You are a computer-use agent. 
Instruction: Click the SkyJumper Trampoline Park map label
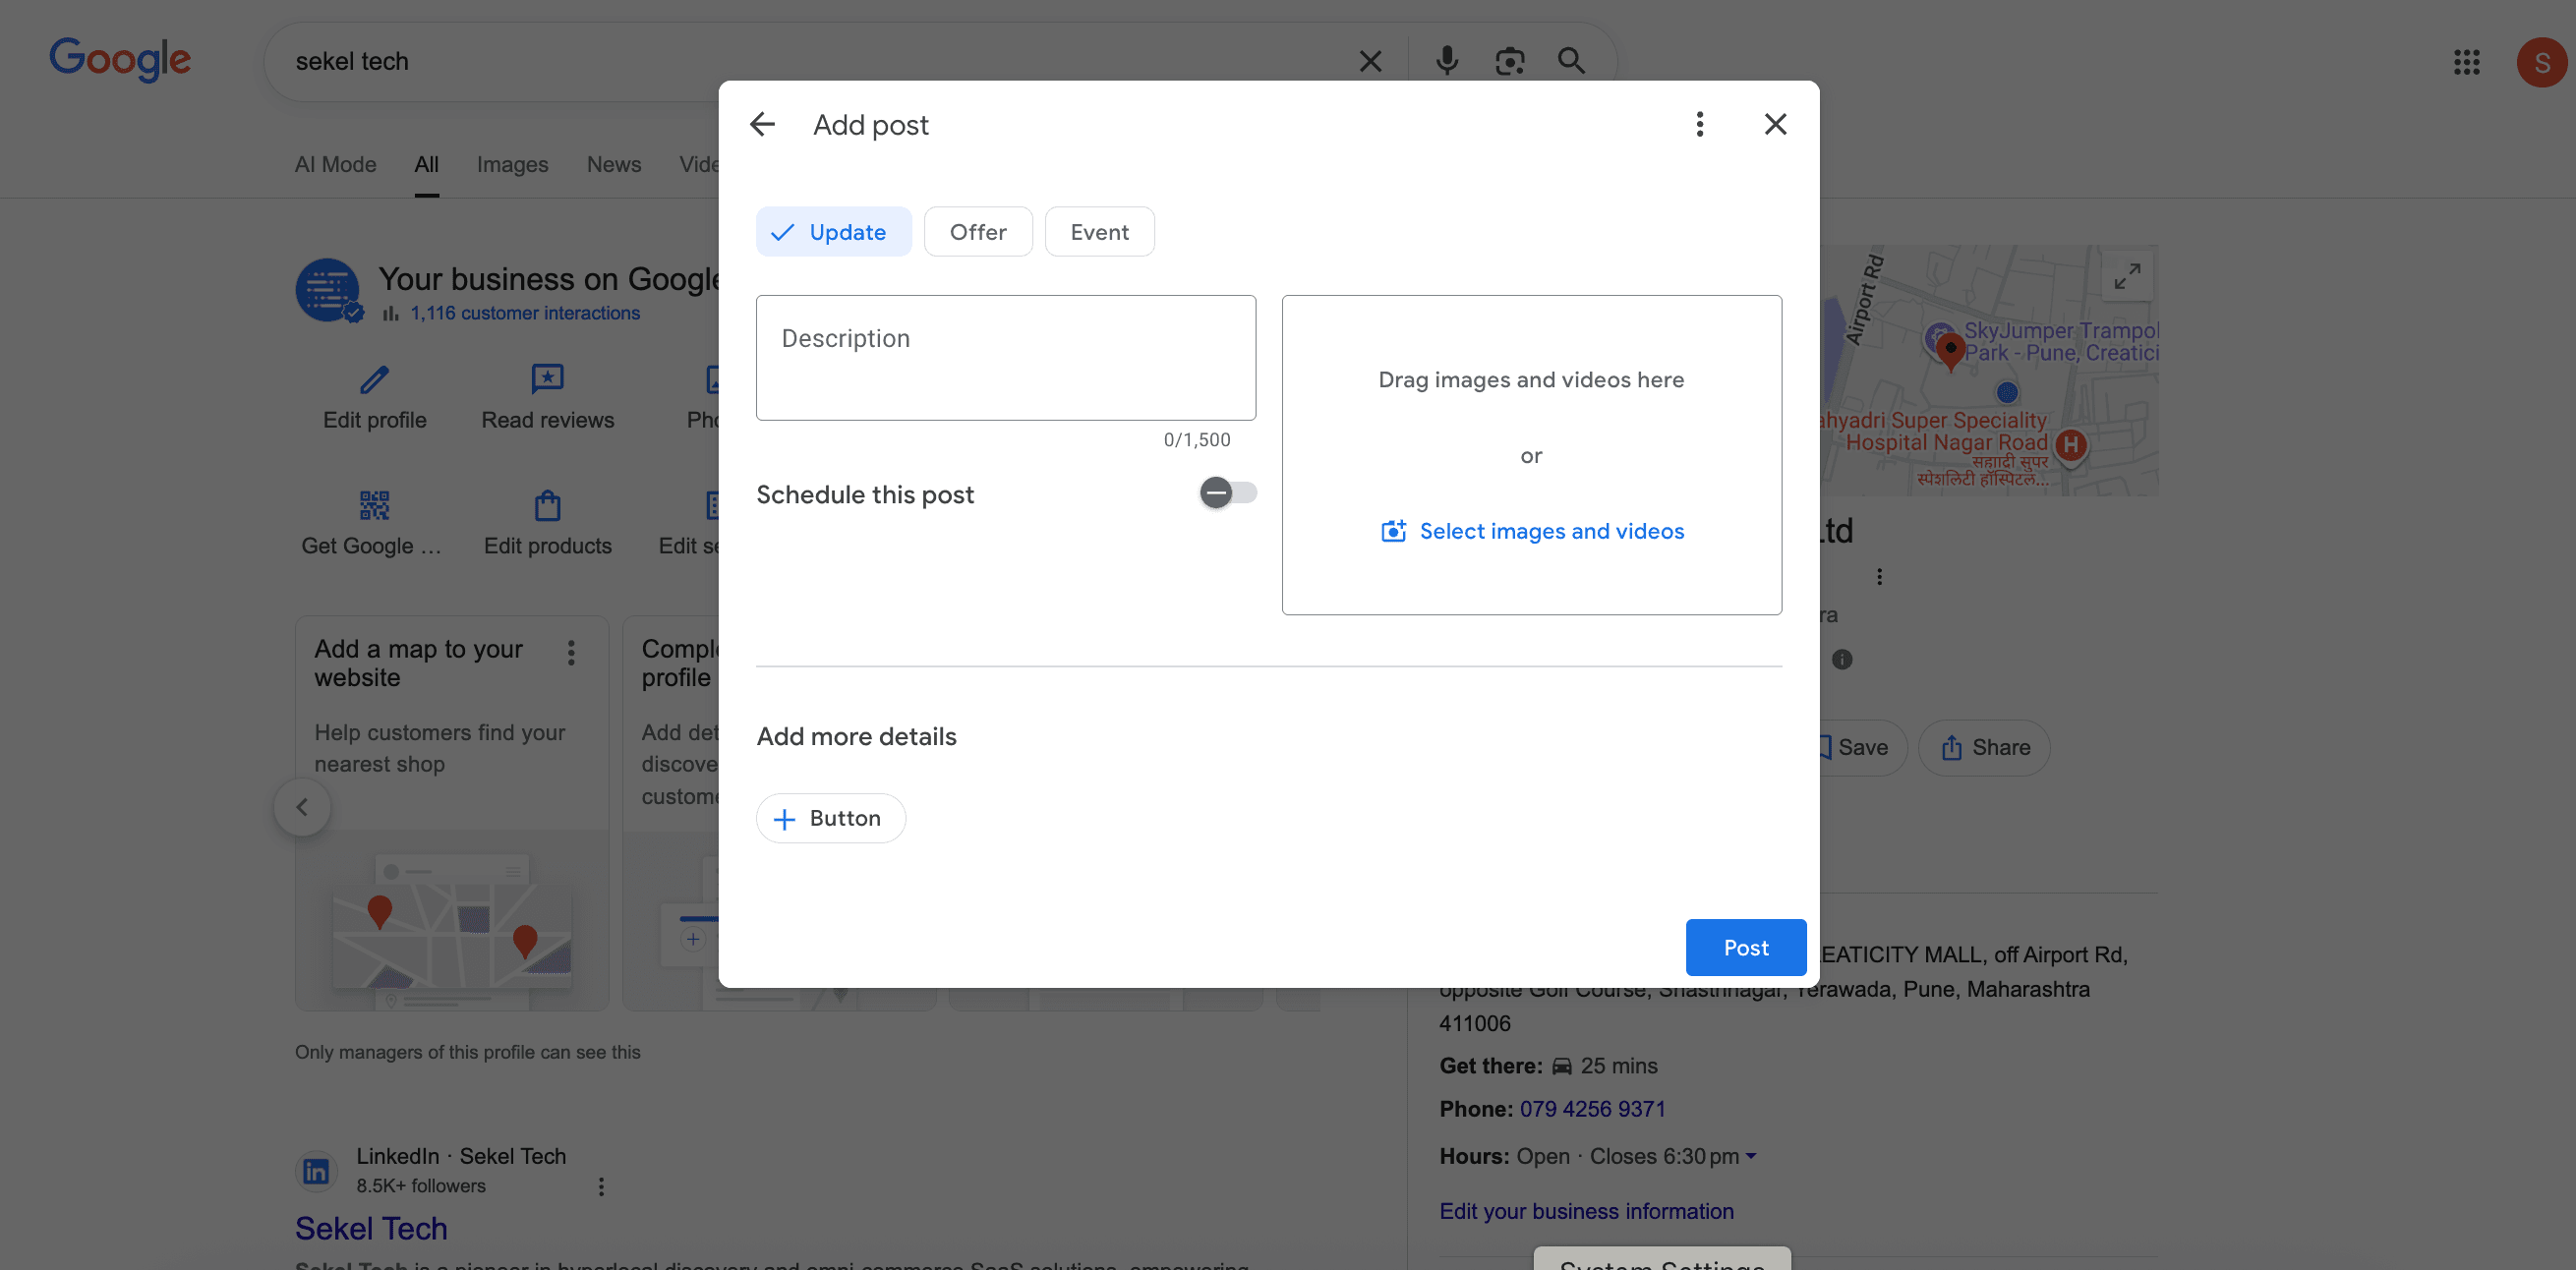point(2061,342)
